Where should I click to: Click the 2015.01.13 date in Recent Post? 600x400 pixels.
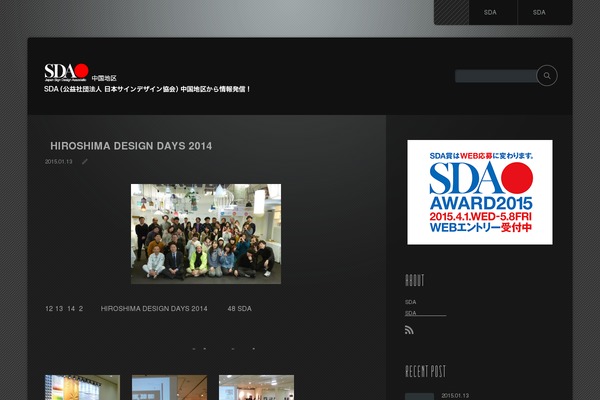point(455,395)
